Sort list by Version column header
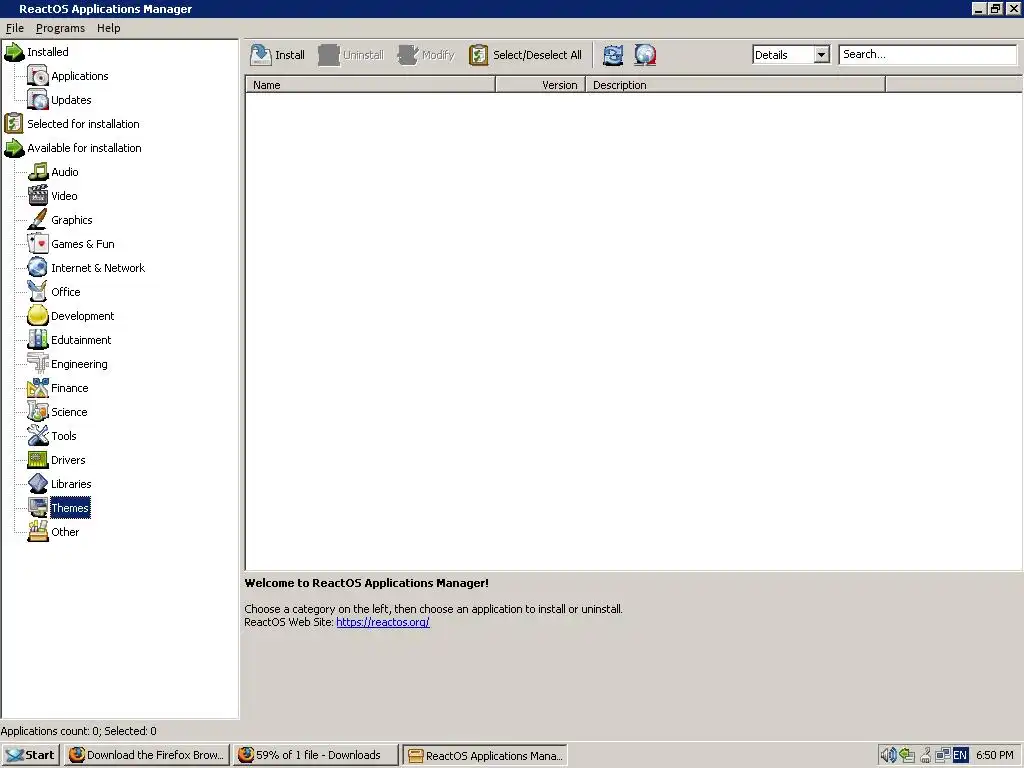 coord(540,85)
